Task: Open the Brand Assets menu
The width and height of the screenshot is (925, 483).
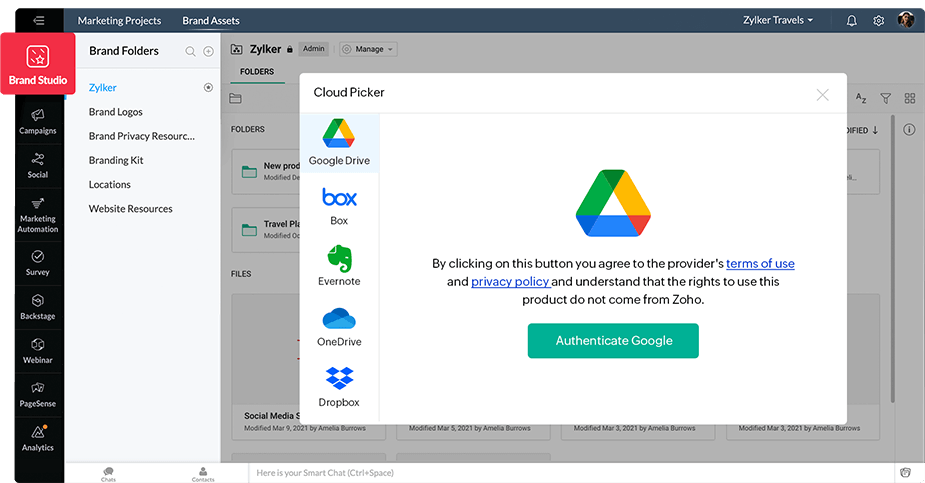Action: tap(211, 21)
